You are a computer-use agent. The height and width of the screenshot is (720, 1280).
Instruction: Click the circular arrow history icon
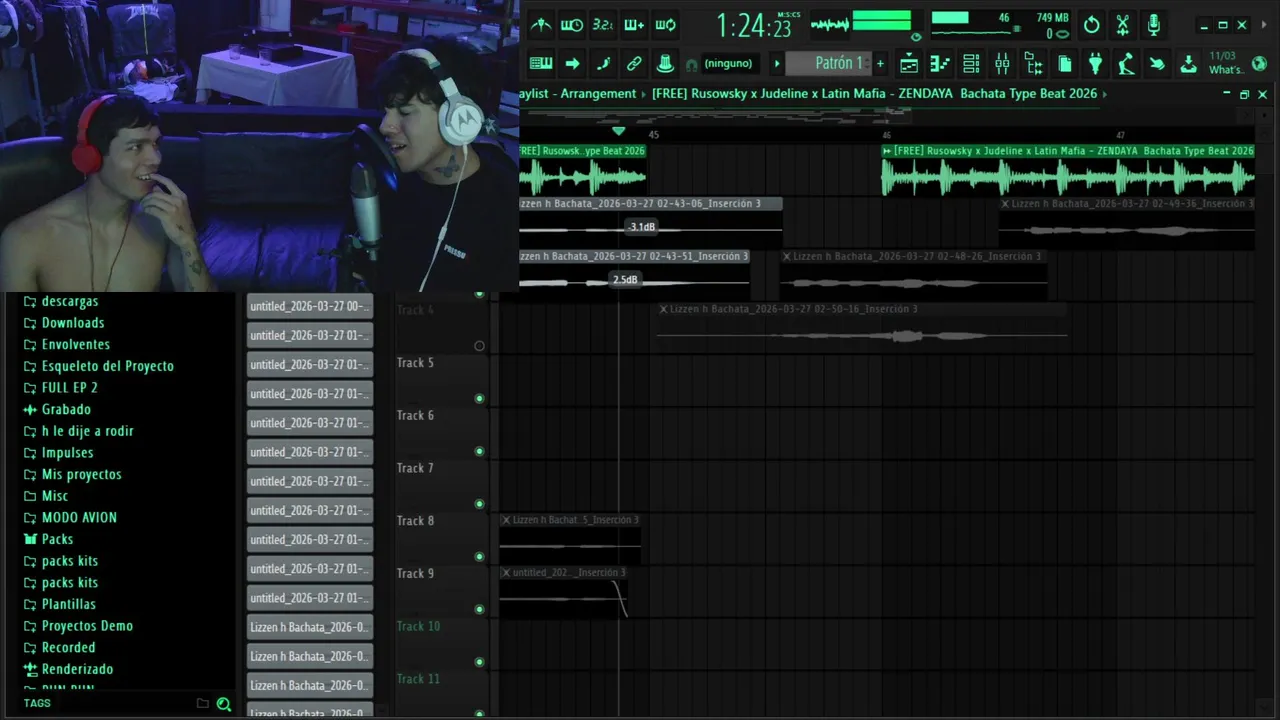[1092, 25]
